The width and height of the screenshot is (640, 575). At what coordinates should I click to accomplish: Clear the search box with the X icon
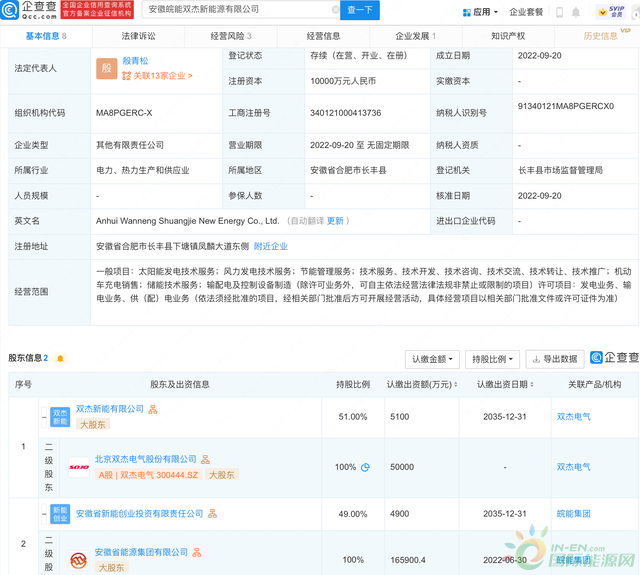336,9
